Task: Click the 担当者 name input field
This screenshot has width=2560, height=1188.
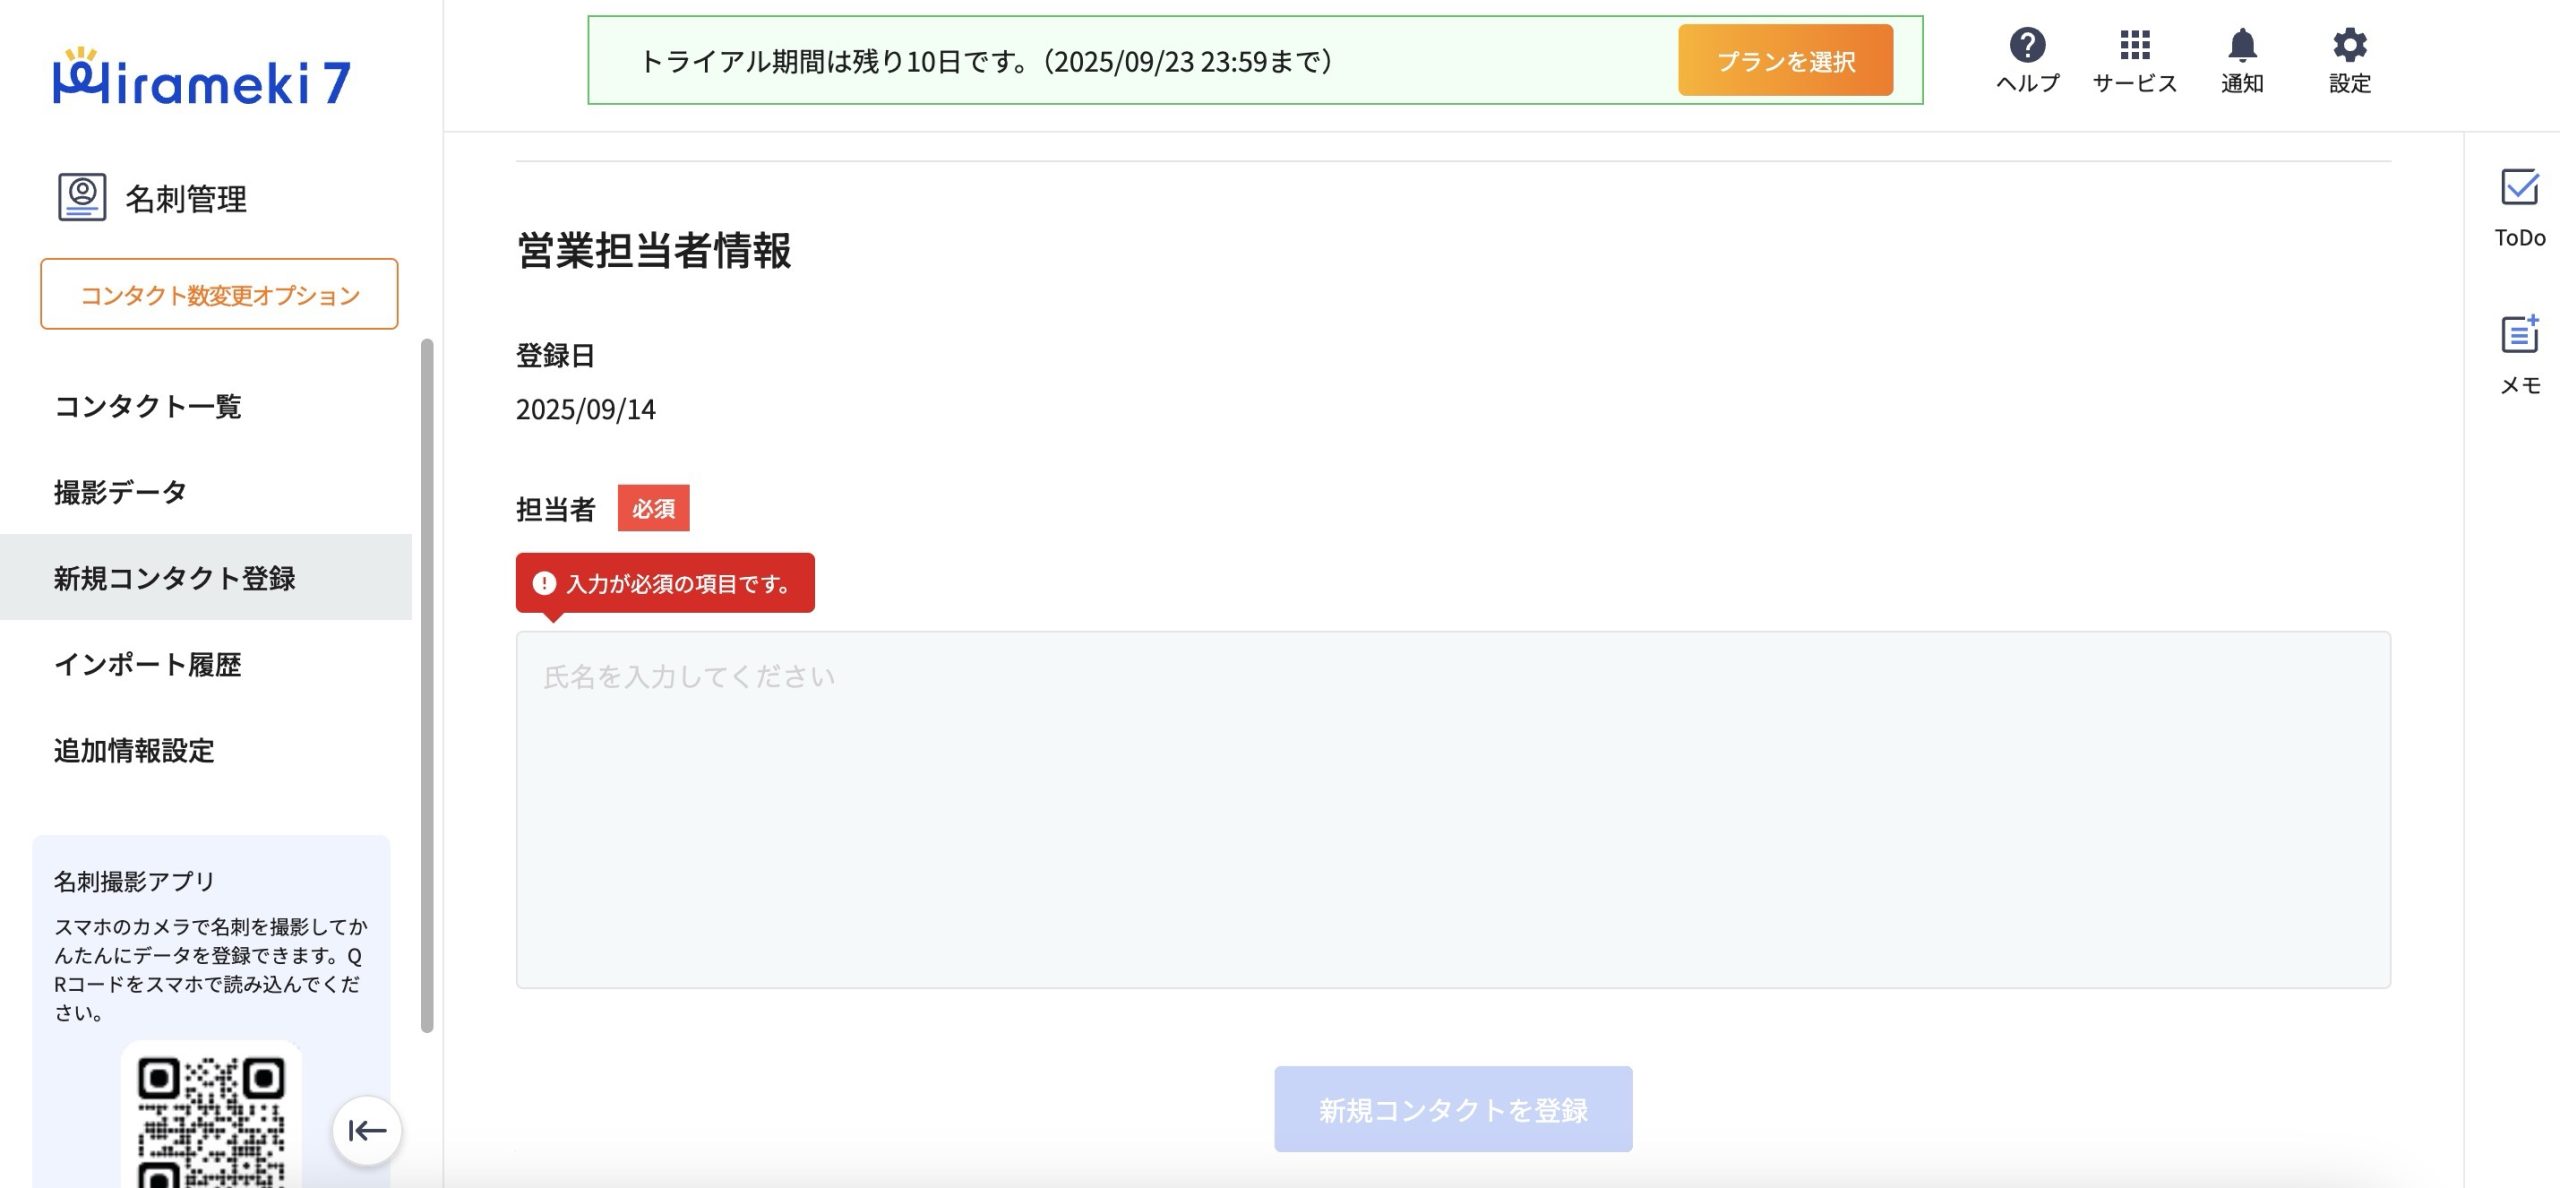Action: pyautogui.click(x=1452, y=809)
